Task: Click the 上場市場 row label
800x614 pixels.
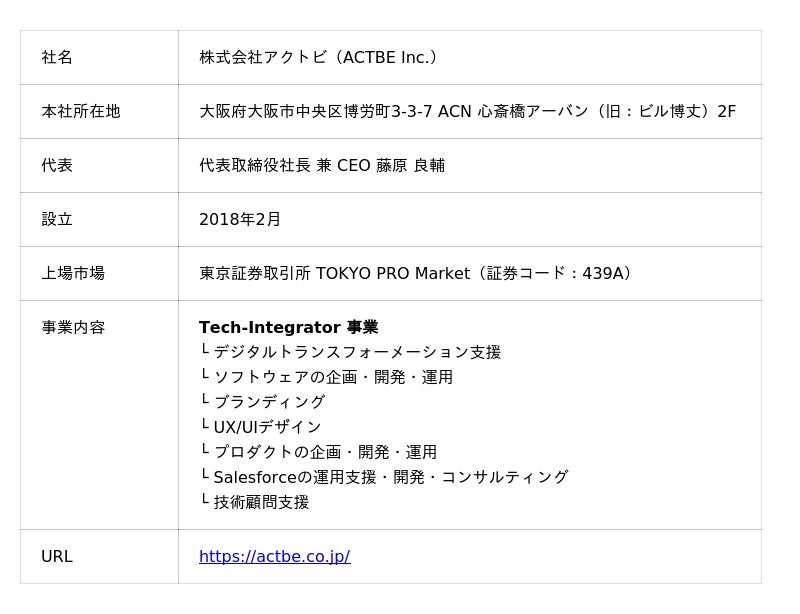Action: pyautogui.click(x=73, y=274)
